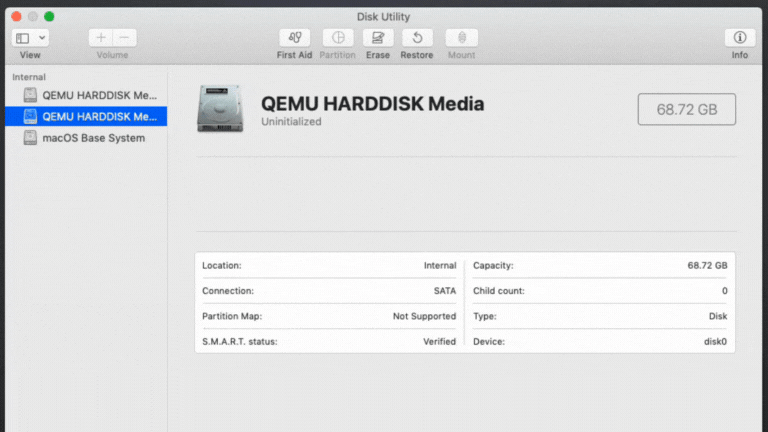Click the Mount toolbar icon
The image size is (768, 432).
coord(461,38)
